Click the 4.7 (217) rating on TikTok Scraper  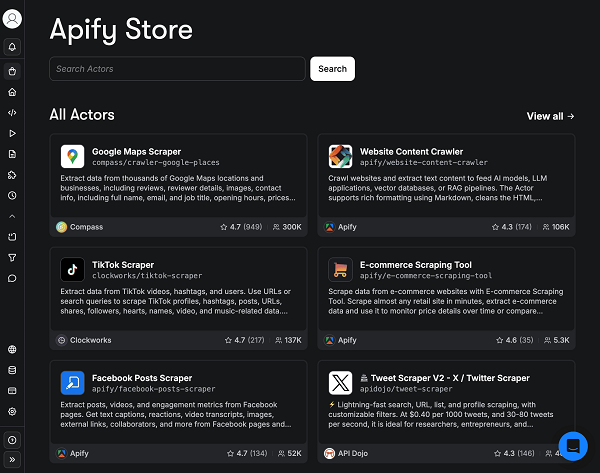pyautogui.click(x=245, y=340)
